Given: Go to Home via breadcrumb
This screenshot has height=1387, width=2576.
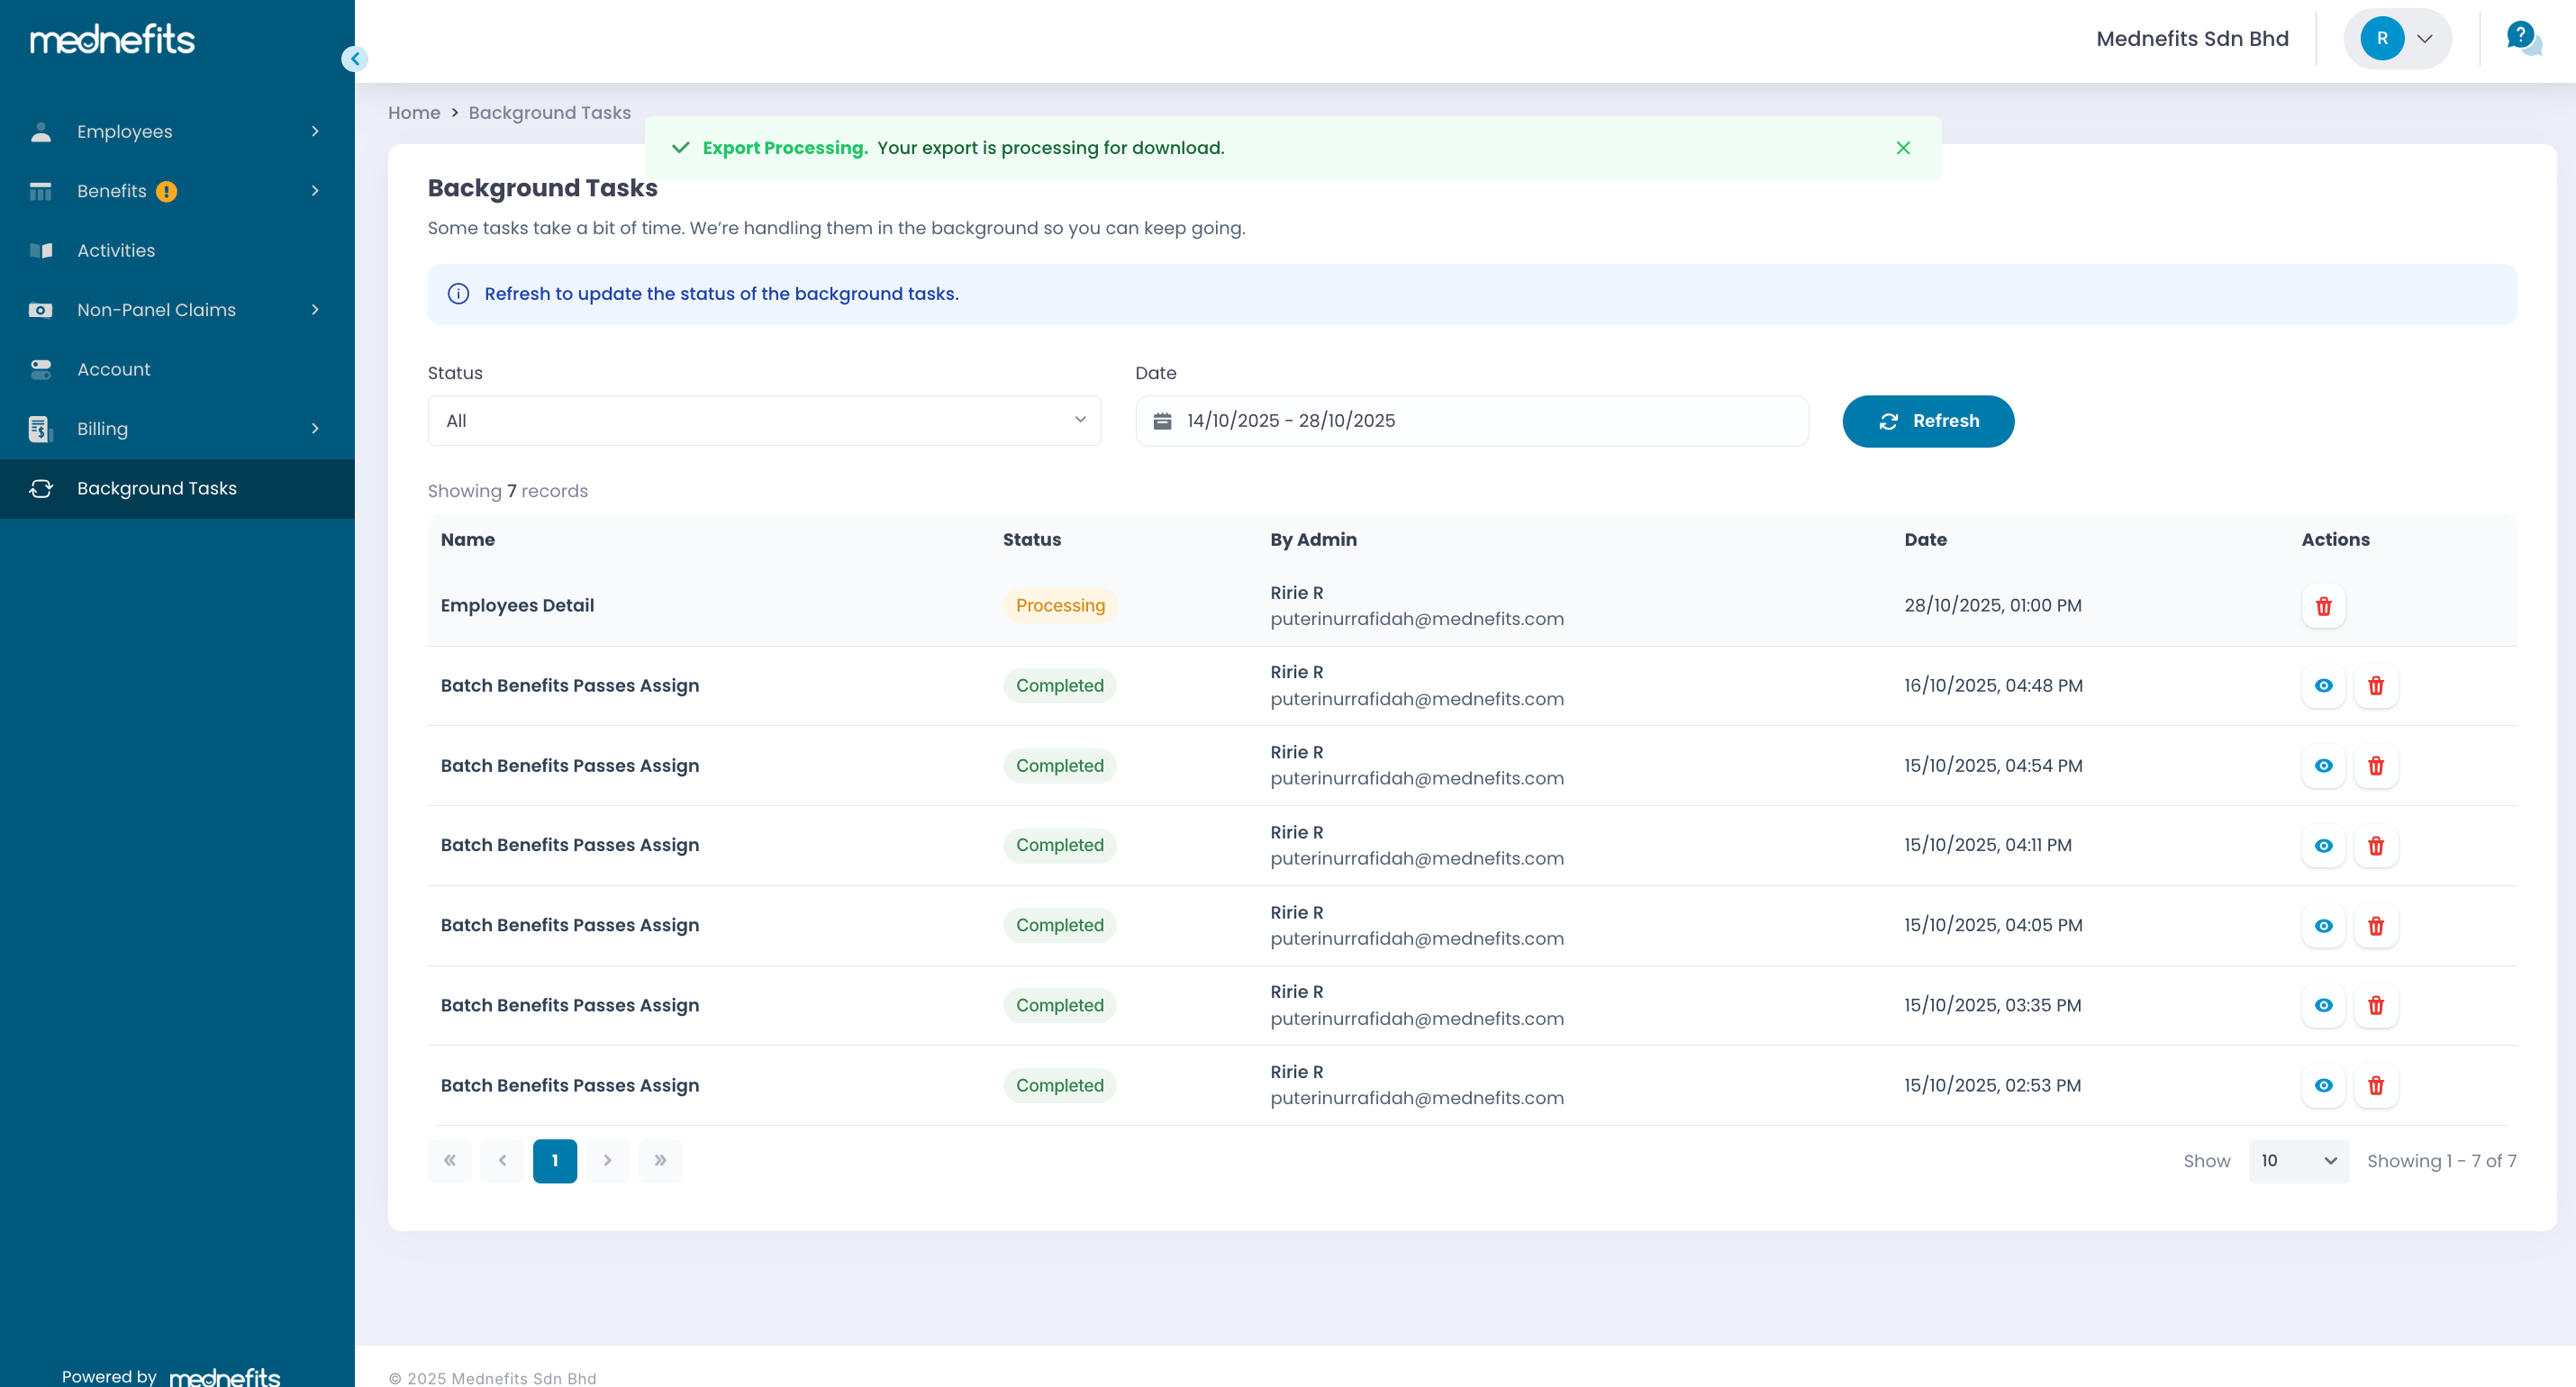Looking at the screenshot, I should tap(413, 113).
